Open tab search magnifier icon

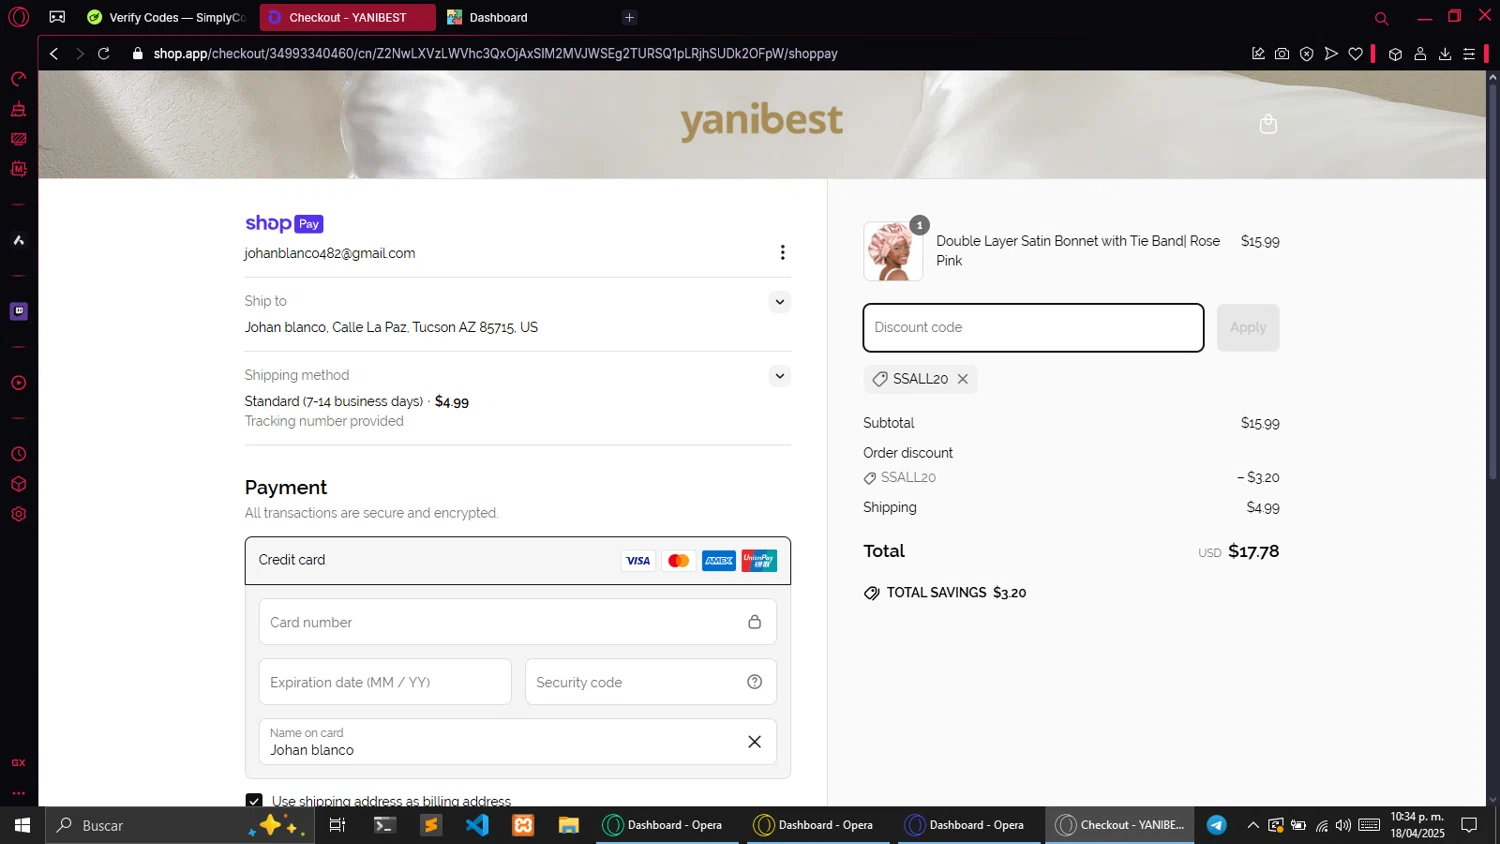pyautogui.click(x=1381, y=18)
